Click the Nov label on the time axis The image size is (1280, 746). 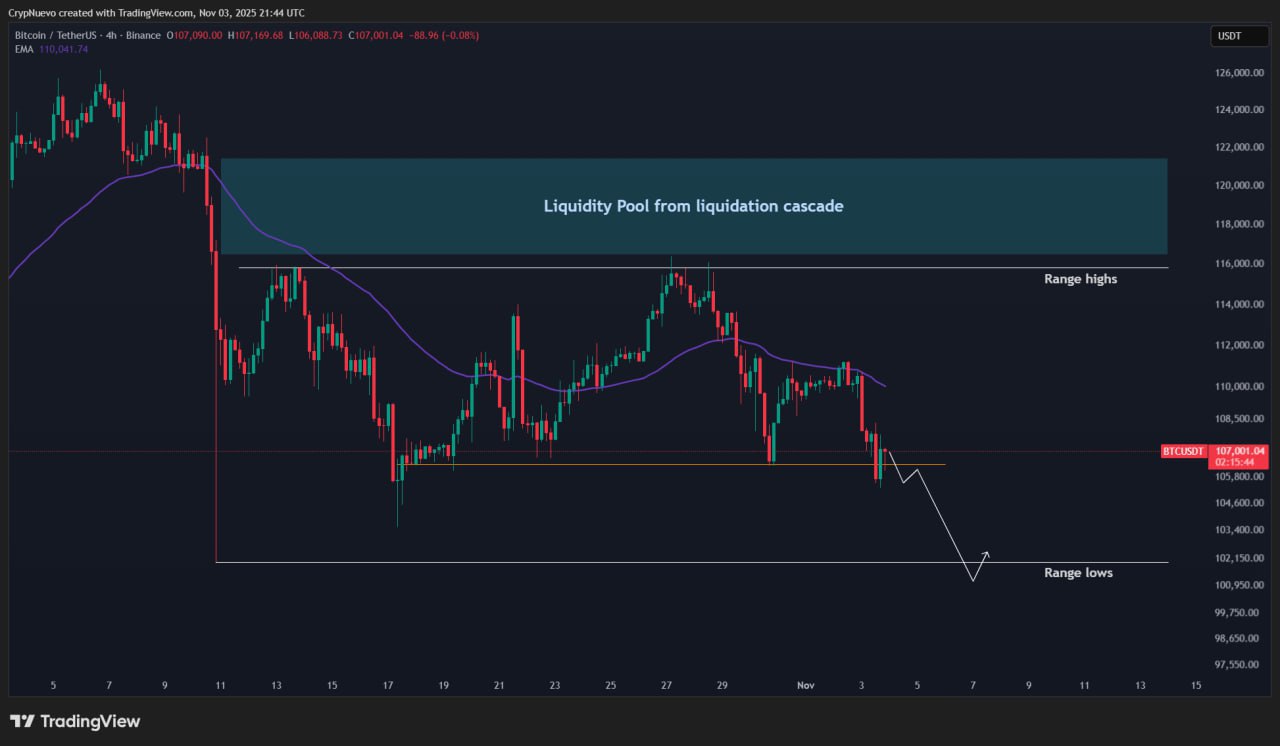pyautogui.click(x=806, y=686)
